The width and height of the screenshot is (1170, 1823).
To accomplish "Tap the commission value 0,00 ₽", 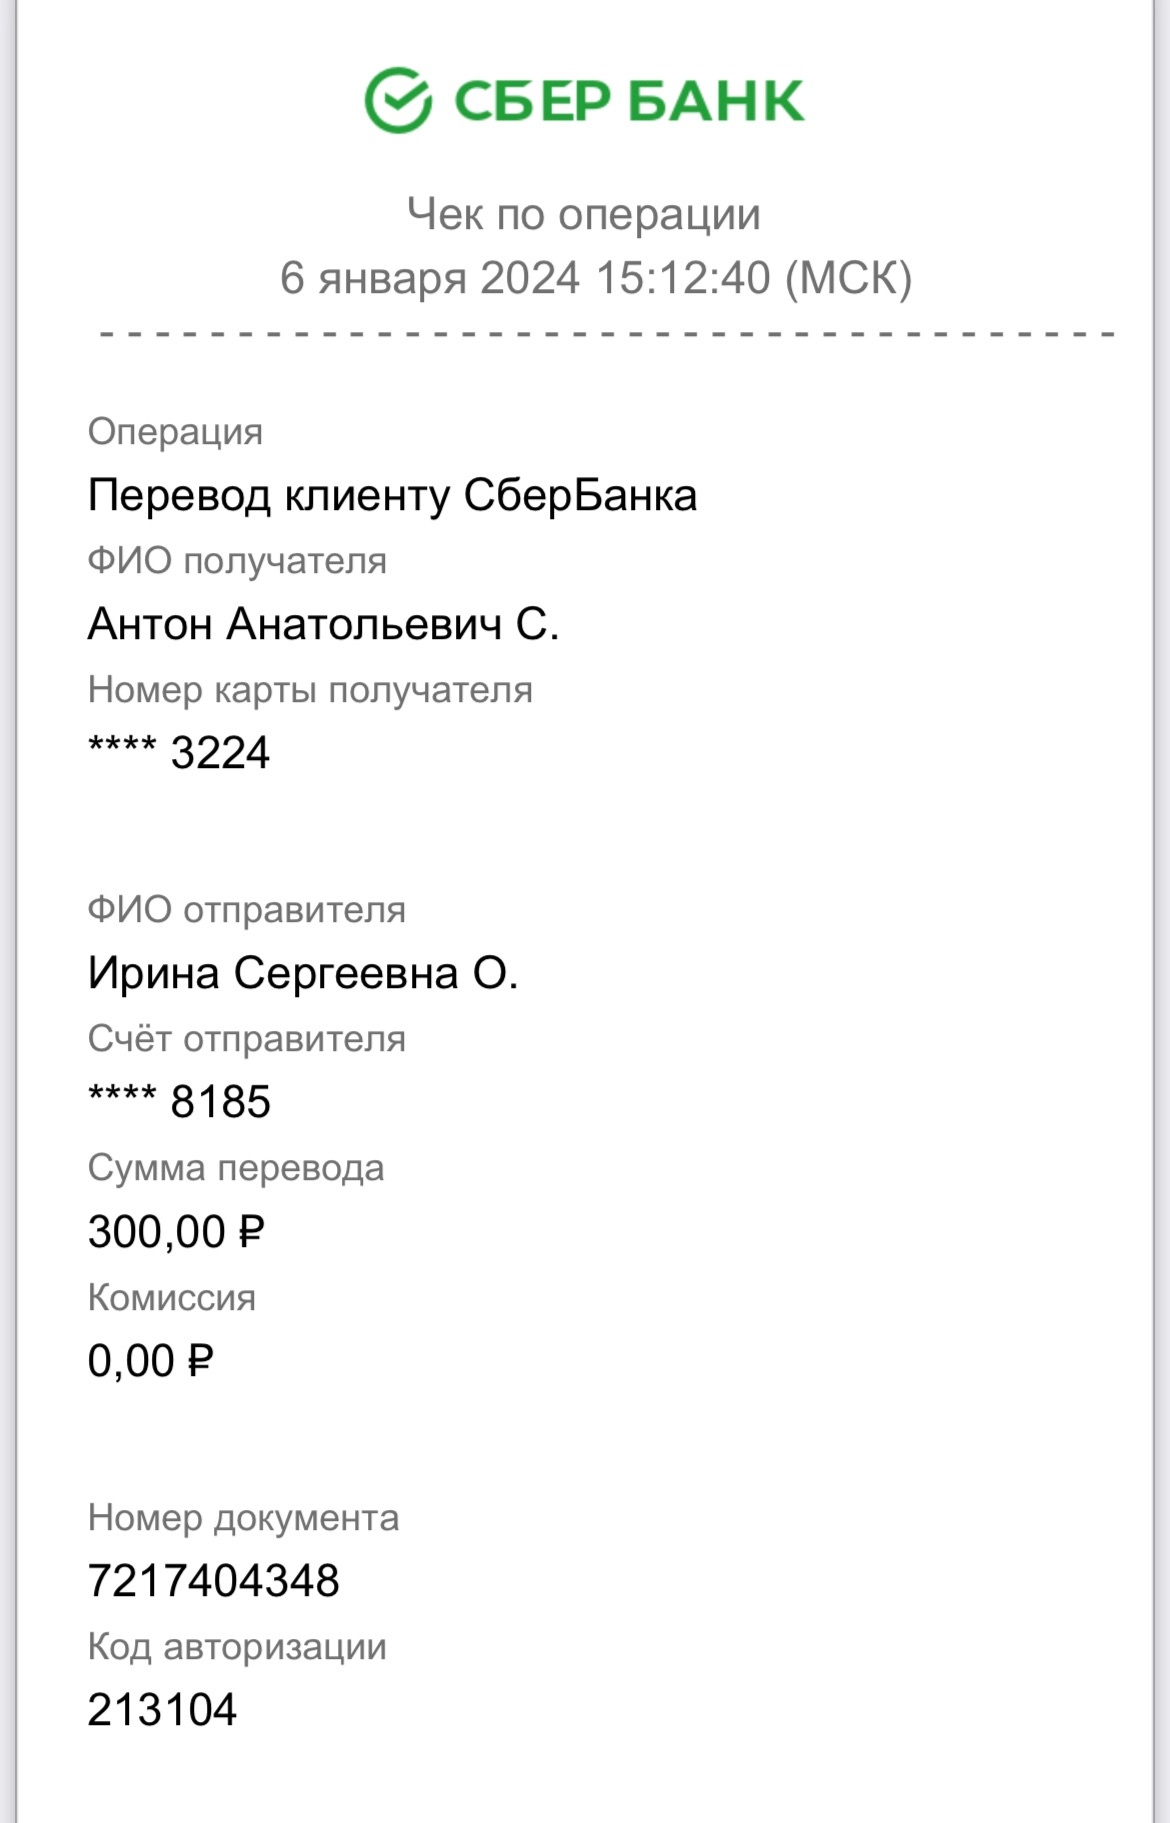I will point(151,1361).
